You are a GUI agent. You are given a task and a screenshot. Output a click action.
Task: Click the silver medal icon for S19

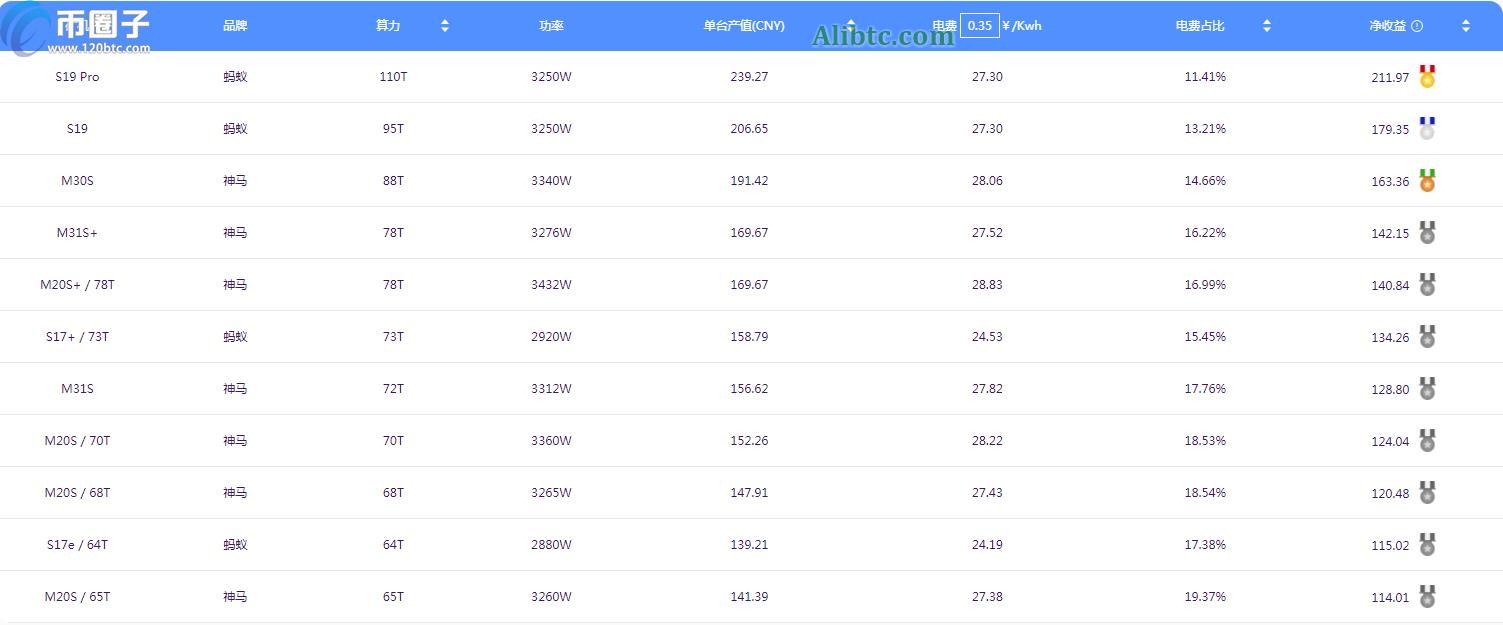[x=1427, y=129]
